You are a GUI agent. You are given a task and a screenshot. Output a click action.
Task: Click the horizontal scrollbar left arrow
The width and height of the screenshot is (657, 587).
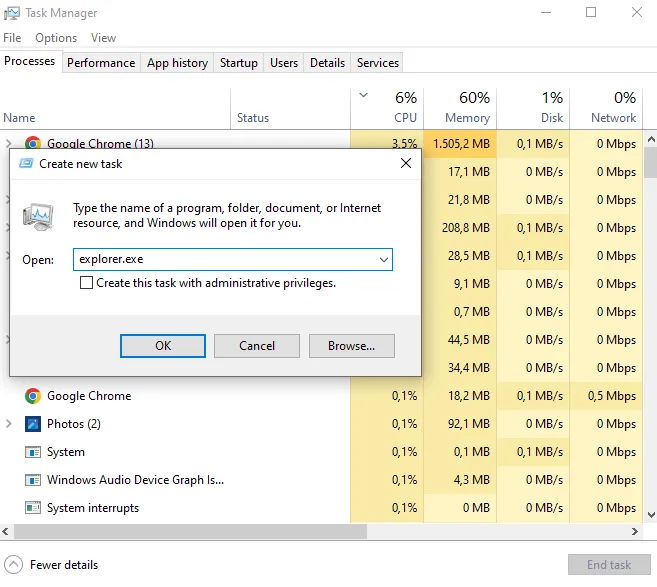(x=5, y=532)
